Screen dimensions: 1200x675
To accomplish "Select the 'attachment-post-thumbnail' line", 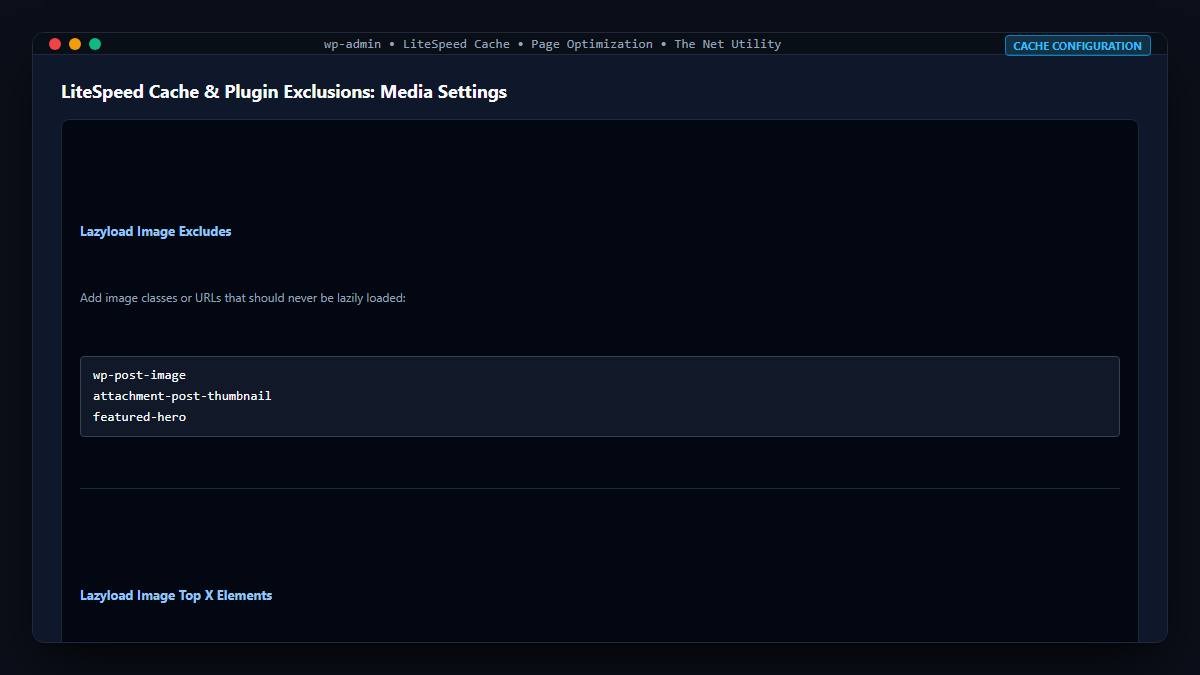I will click(x=182, y=396).
